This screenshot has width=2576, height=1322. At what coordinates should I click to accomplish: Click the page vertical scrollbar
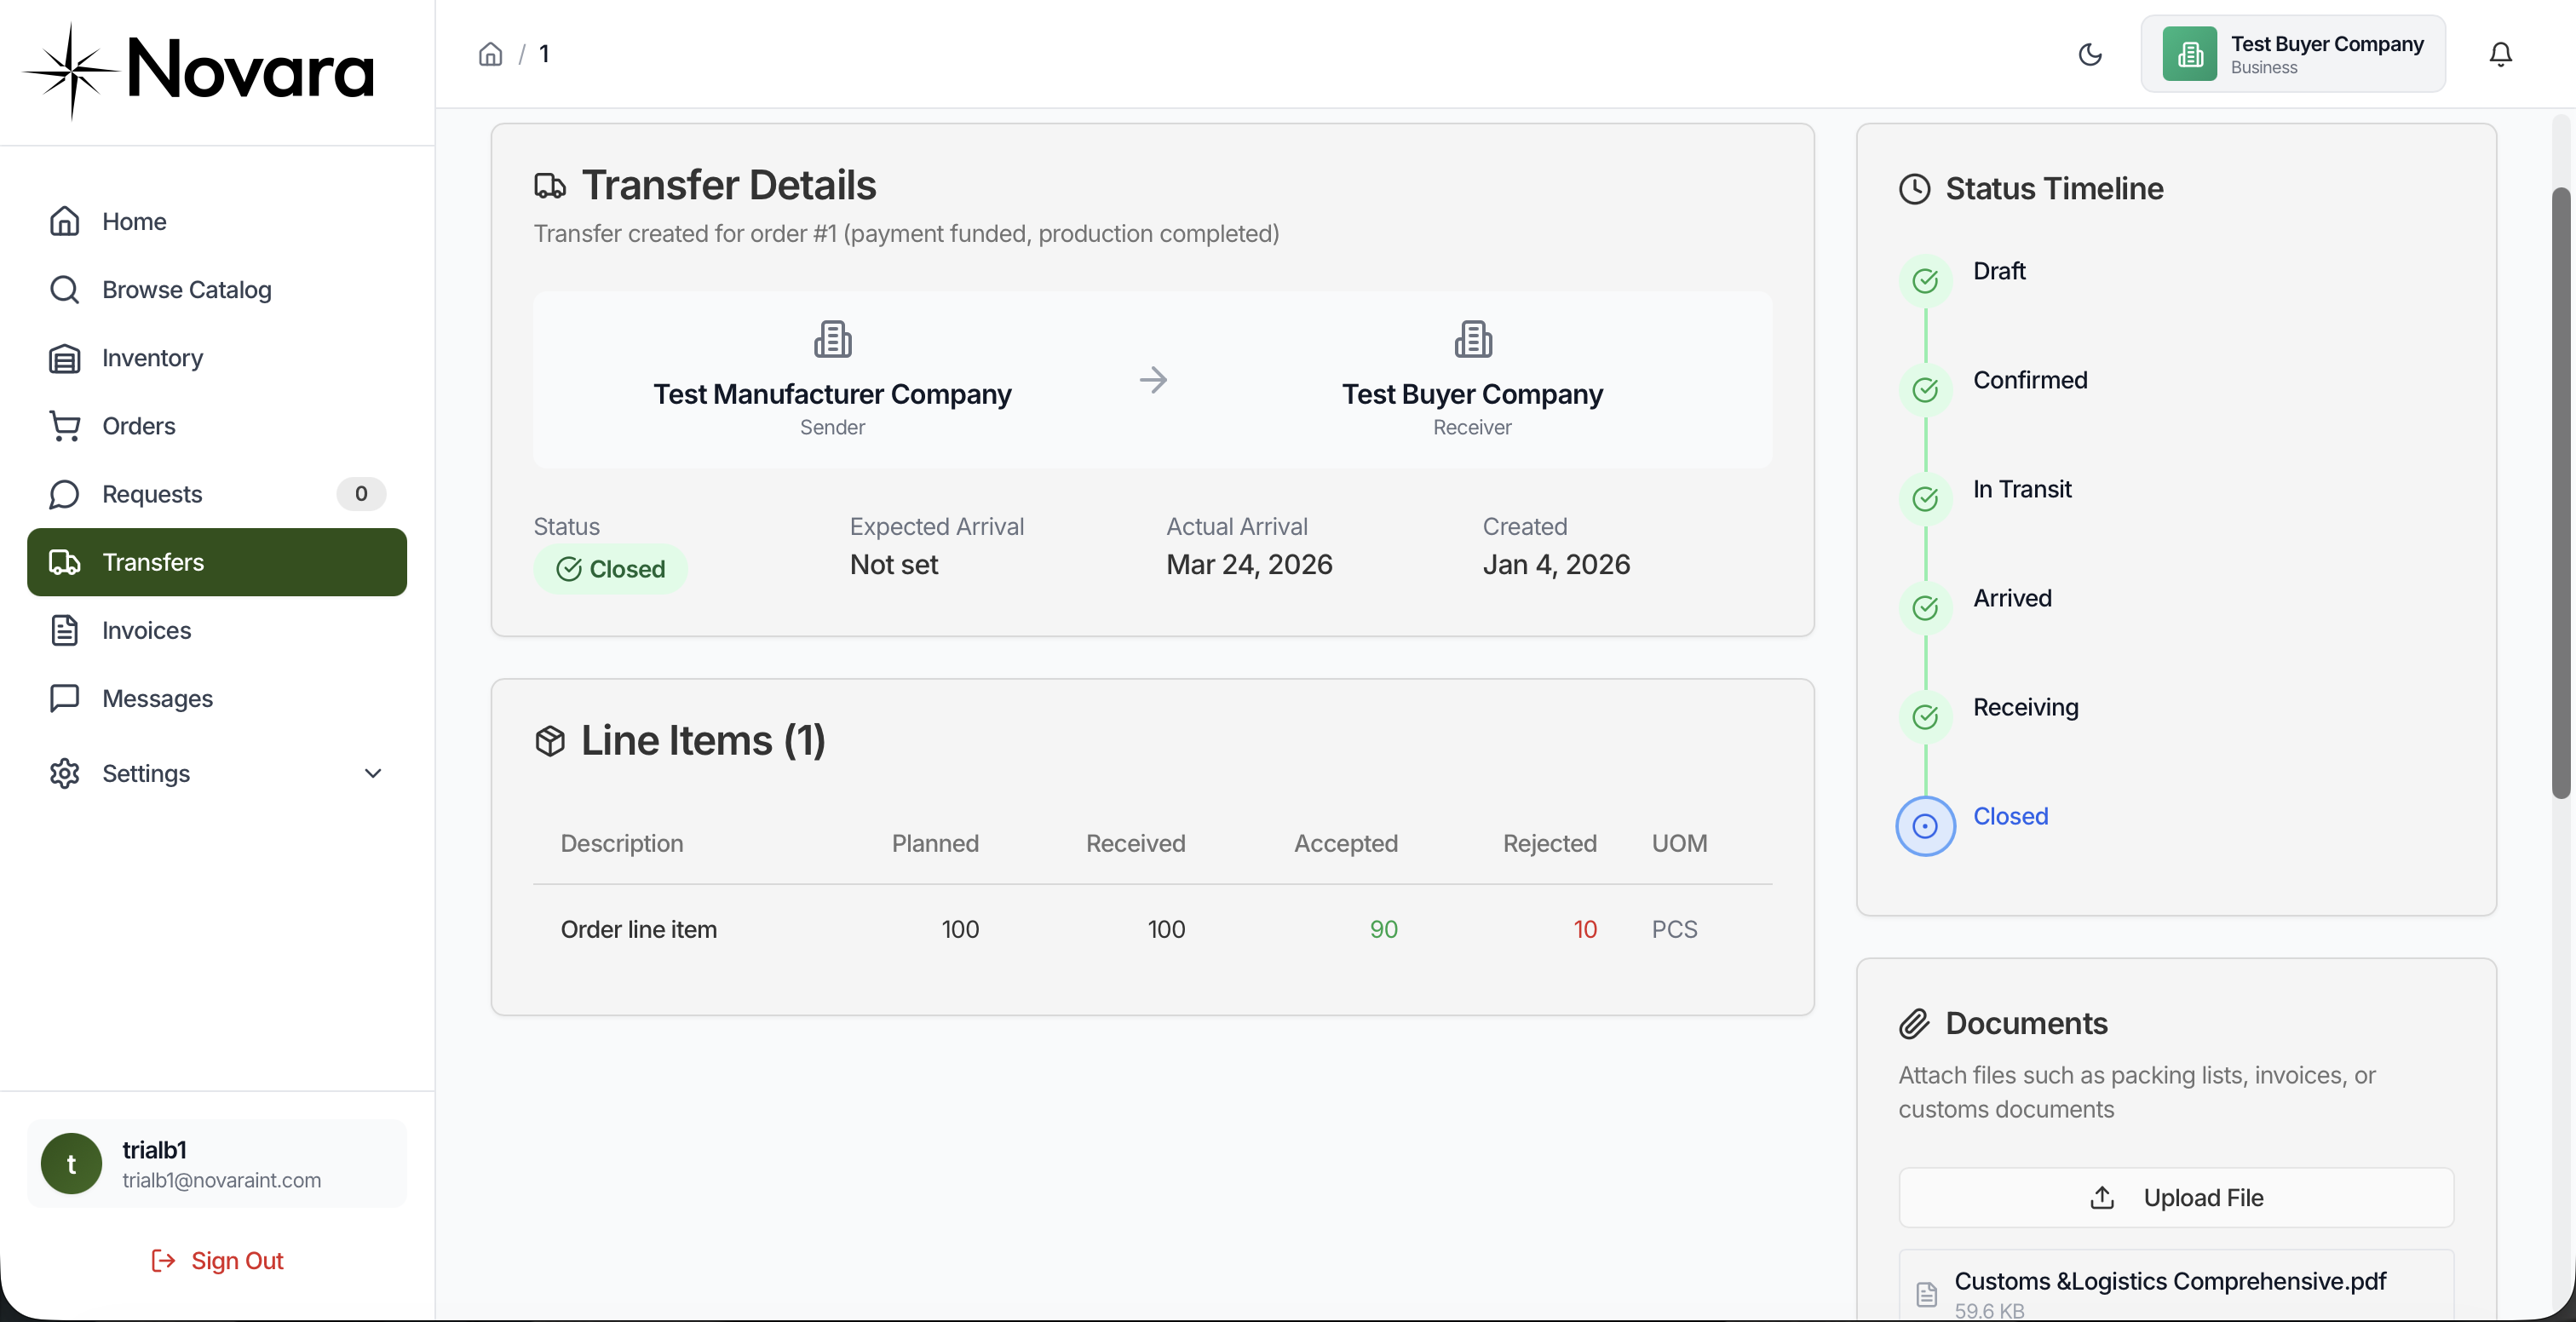2560,492
